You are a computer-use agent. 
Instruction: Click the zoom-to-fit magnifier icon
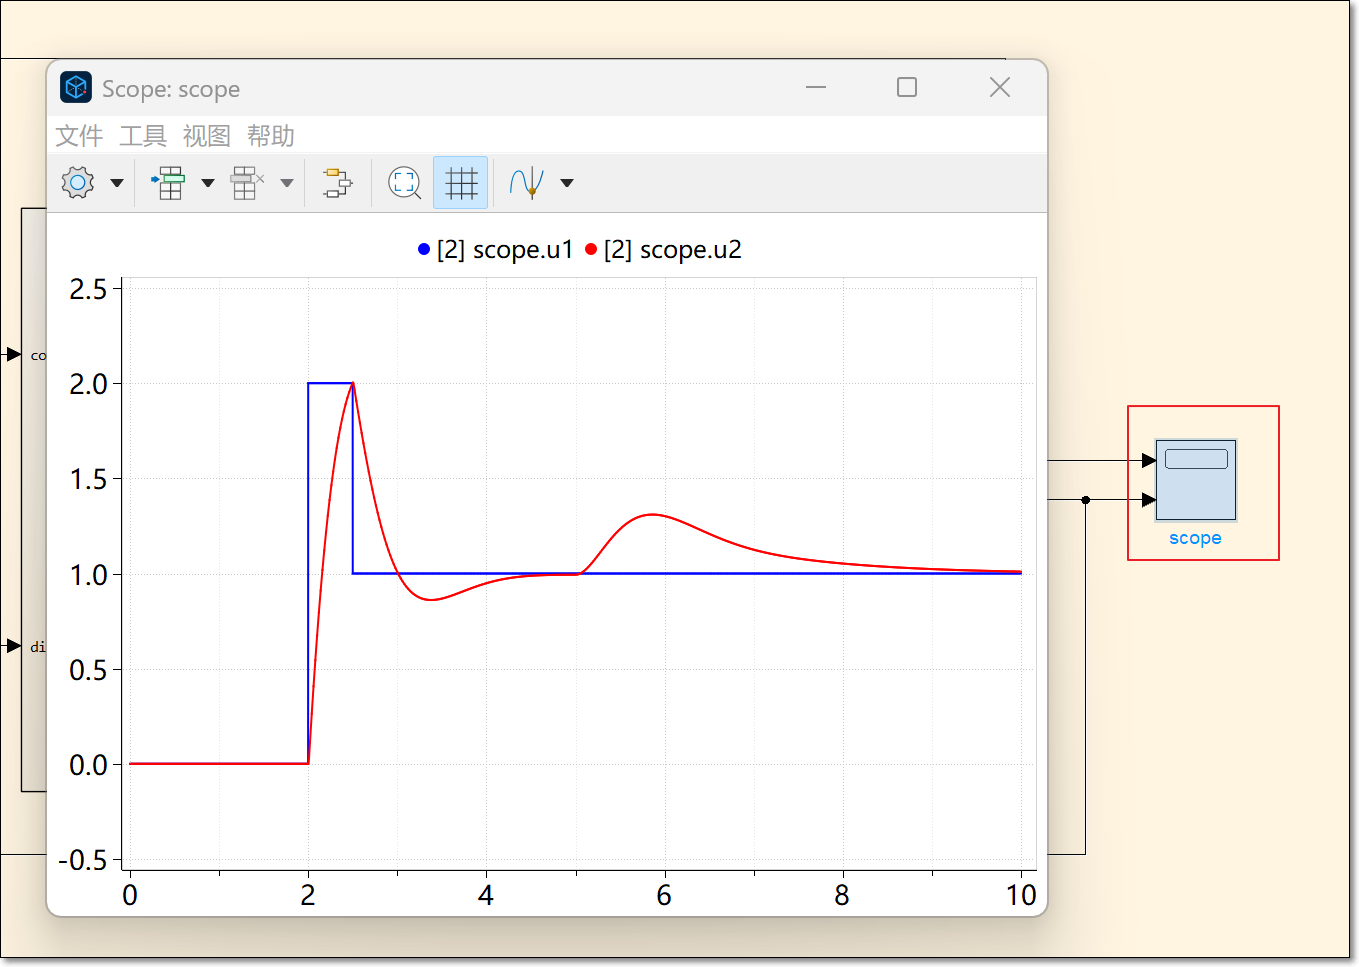click(x=404, y=183)
